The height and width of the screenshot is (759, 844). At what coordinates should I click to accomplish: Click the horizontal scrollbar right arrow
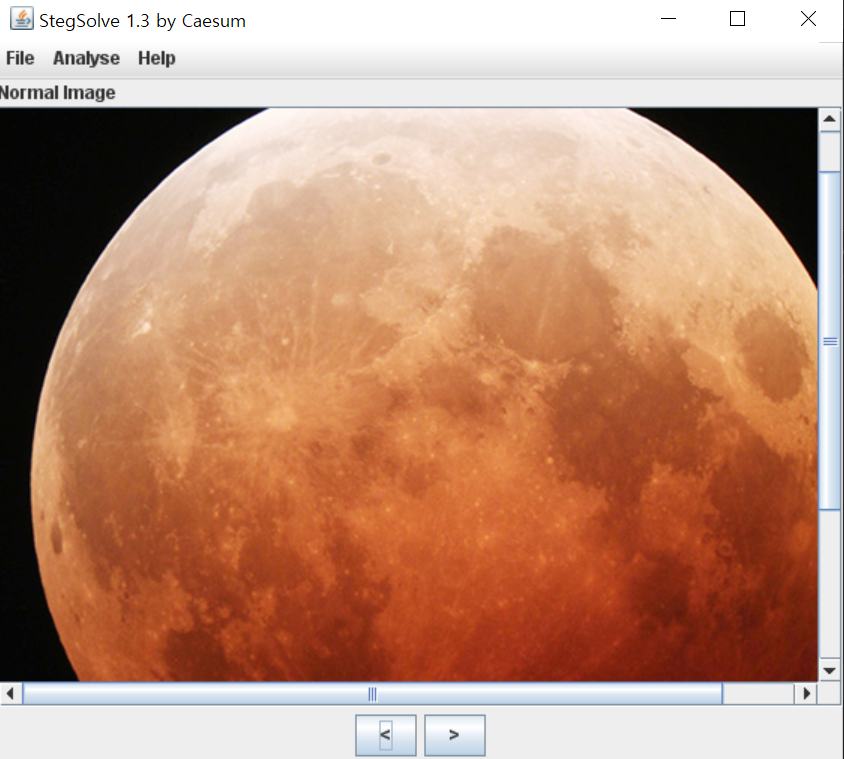(x=806, y=693)
